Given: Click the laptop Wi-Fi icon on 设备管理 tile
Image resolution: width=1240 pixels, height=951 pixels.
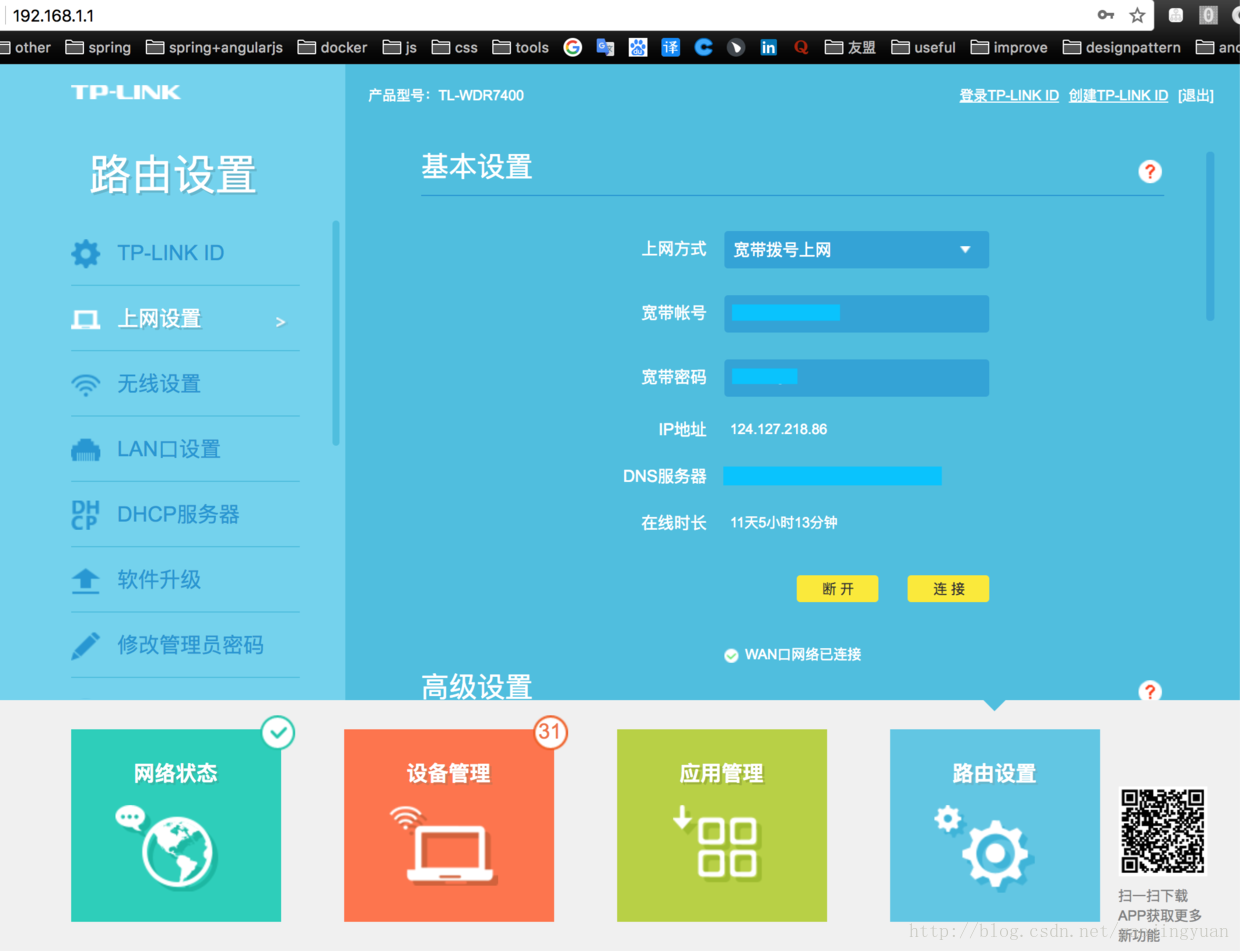Looking at the screenshot, I should pyautogui.click(x=444, y=845).
